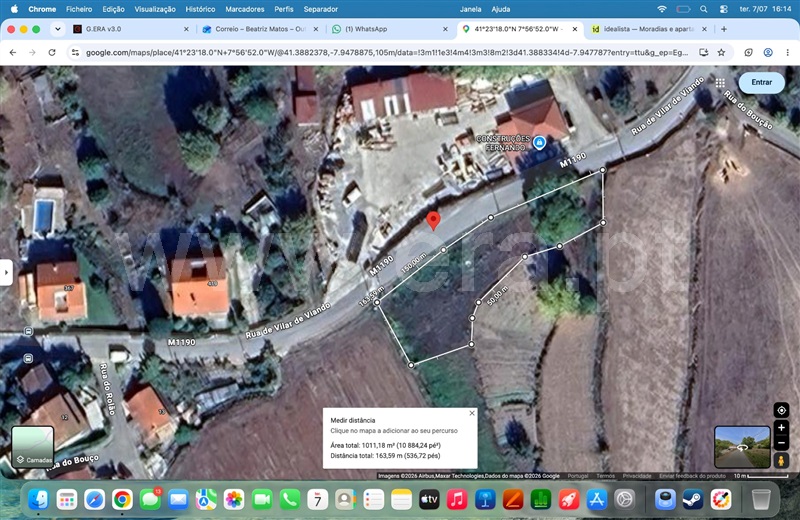
Task: Open the Chrome tab search dropdown
Action: pos(58,29)
